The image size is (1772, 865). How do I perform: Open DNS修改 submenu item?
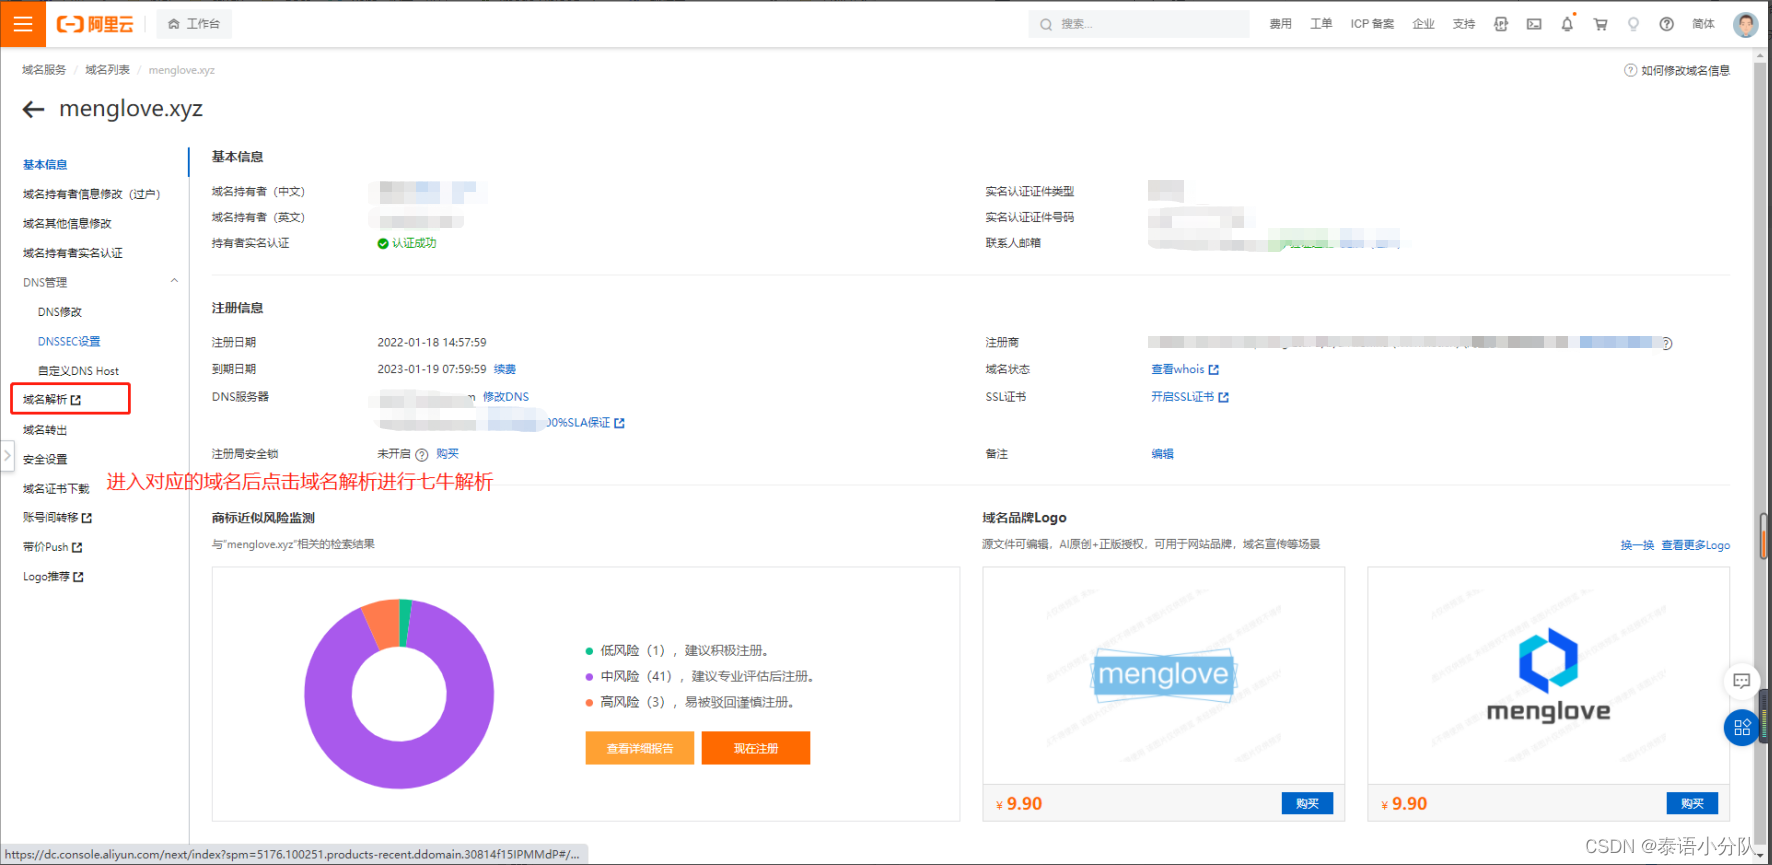[60, 312]
